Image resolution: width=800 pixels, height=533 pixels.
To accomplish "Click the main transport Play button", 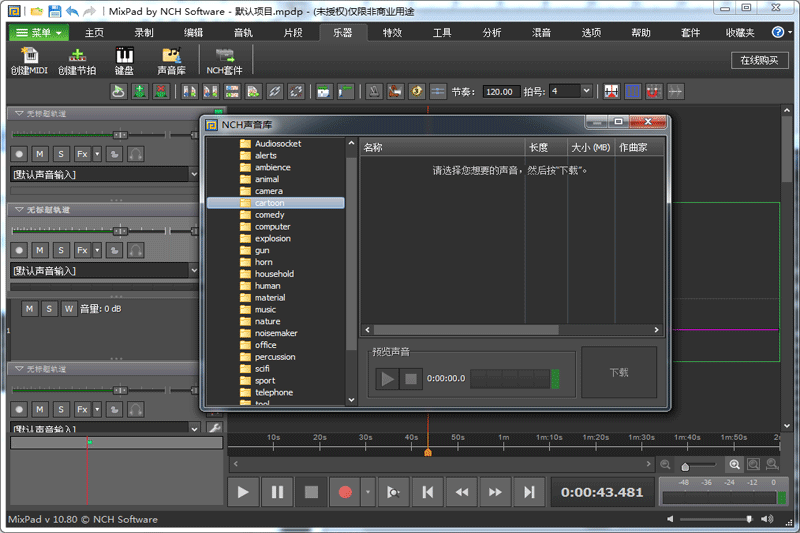I will [x=243, y=492].
